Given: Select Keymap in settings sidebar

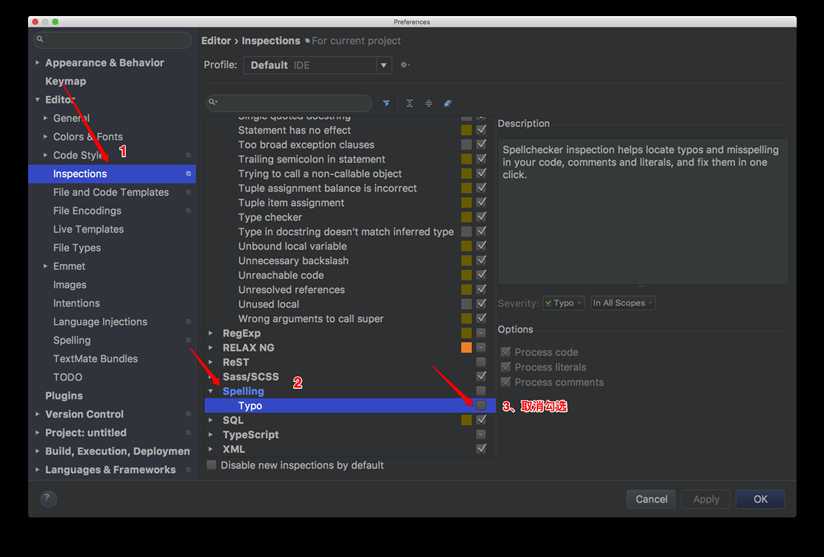Looking at the screenshot, I should [x=66, y=81].
